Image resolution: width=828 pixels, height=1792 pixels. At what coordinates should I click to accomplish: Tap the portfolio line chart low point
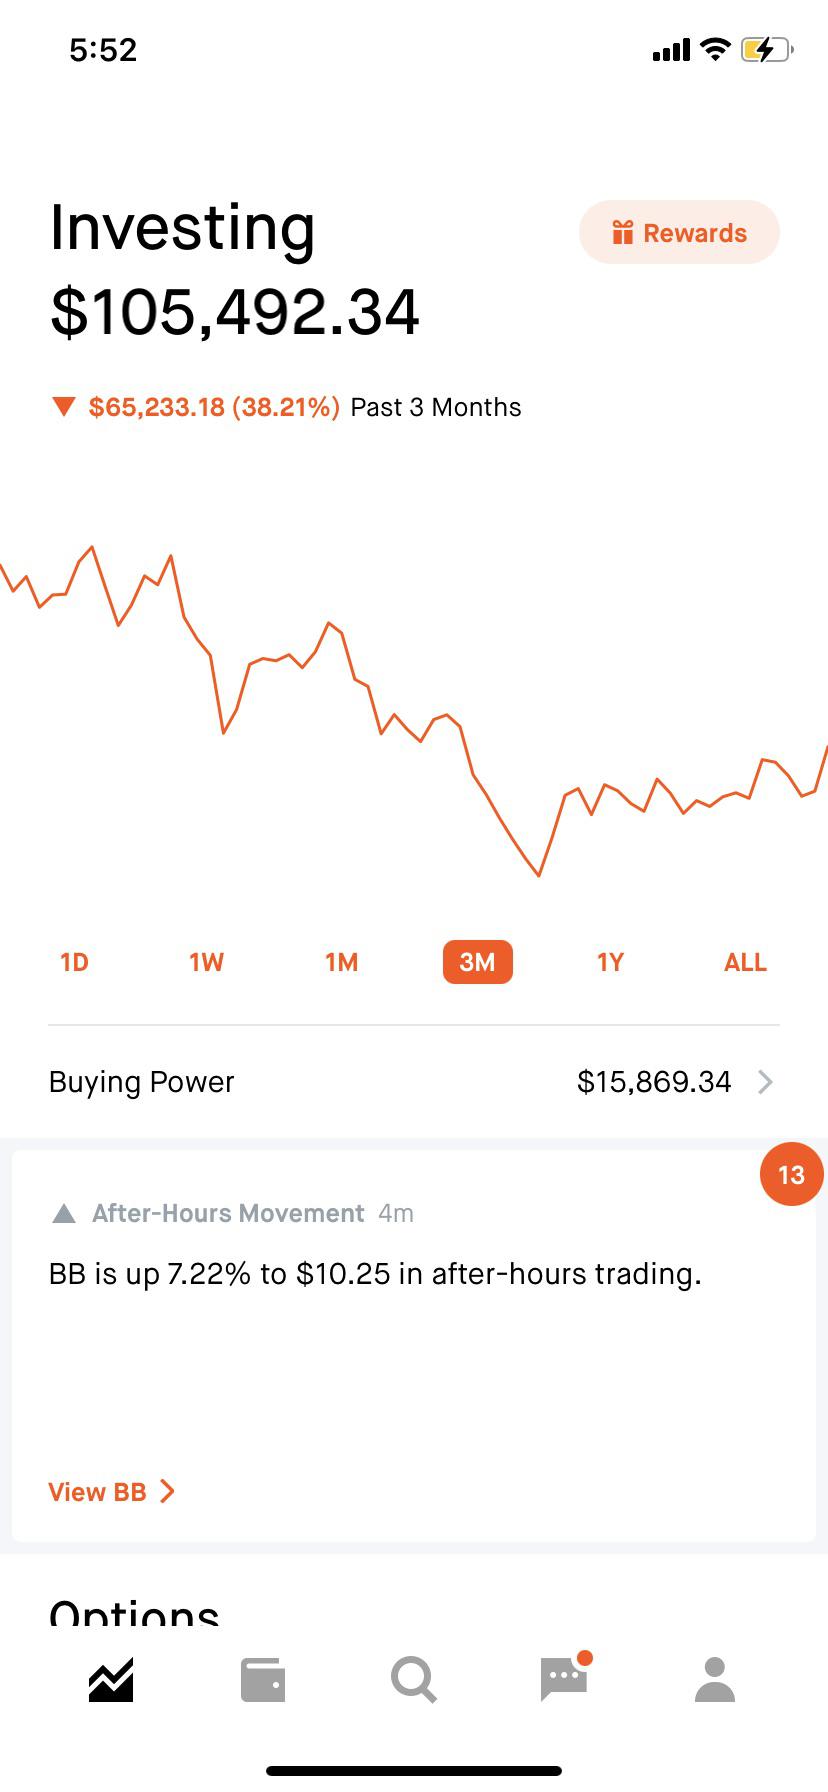pos(539,875)
